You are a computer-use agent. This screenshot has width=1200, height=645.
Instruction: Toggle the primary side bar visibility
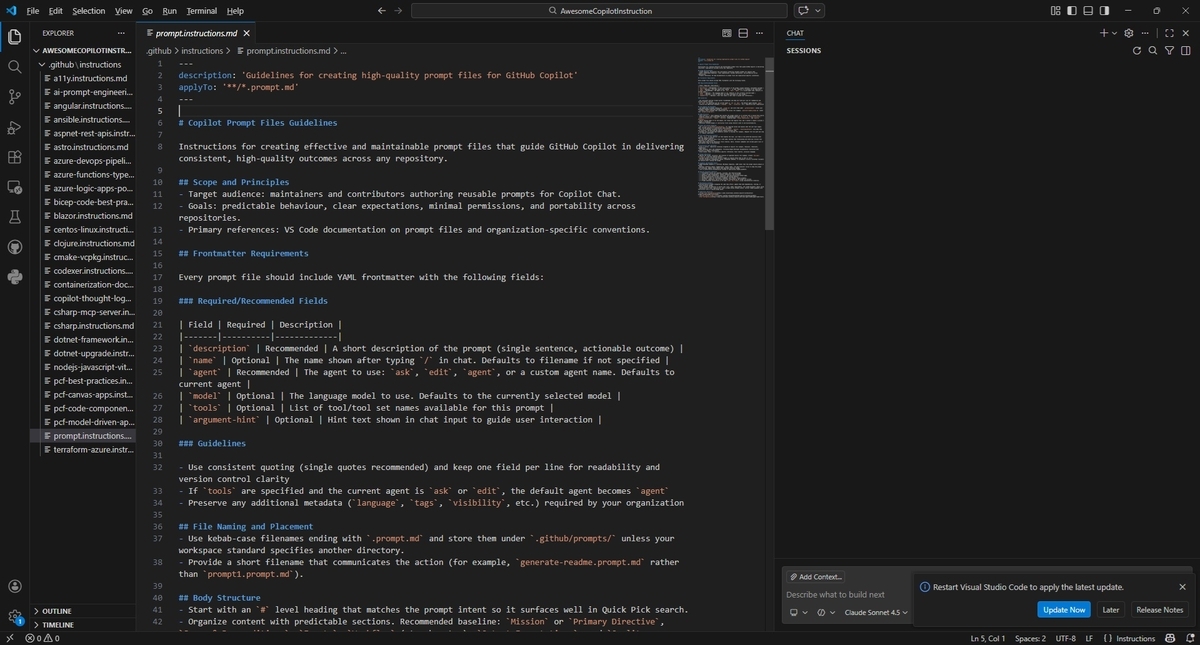pos(1072,10)
